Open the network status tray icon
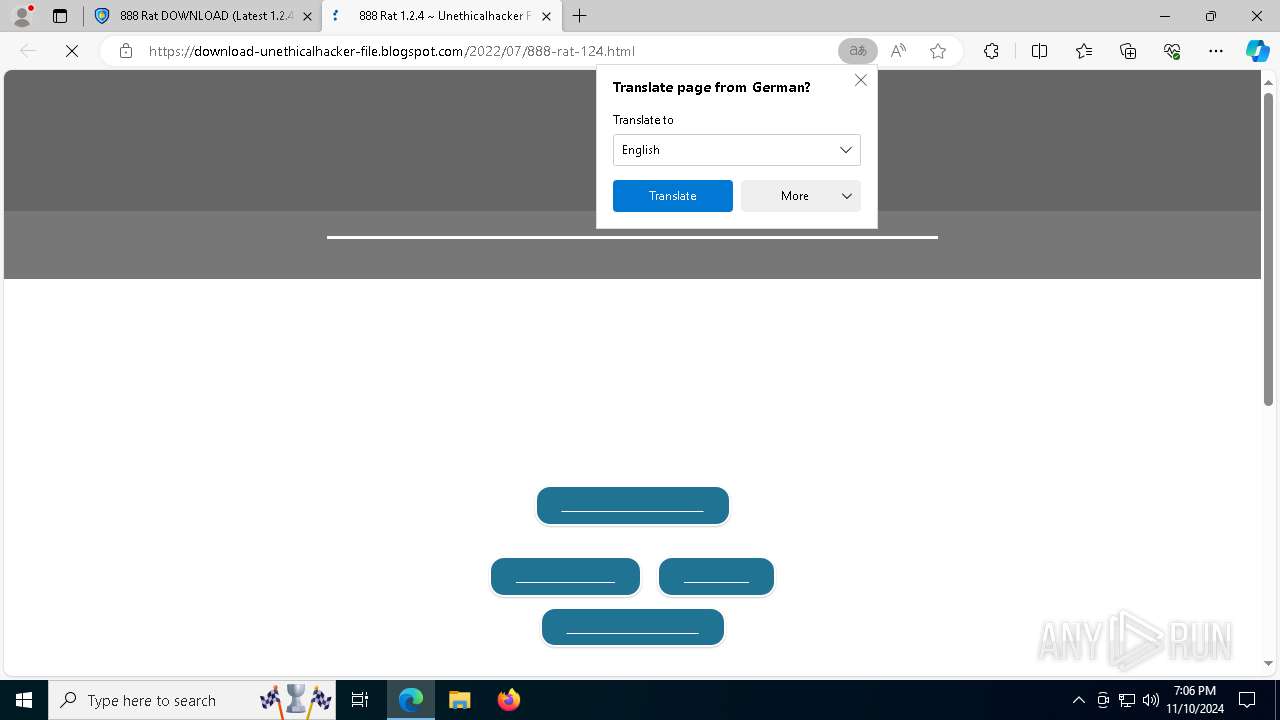 (x=1127, y=700)
